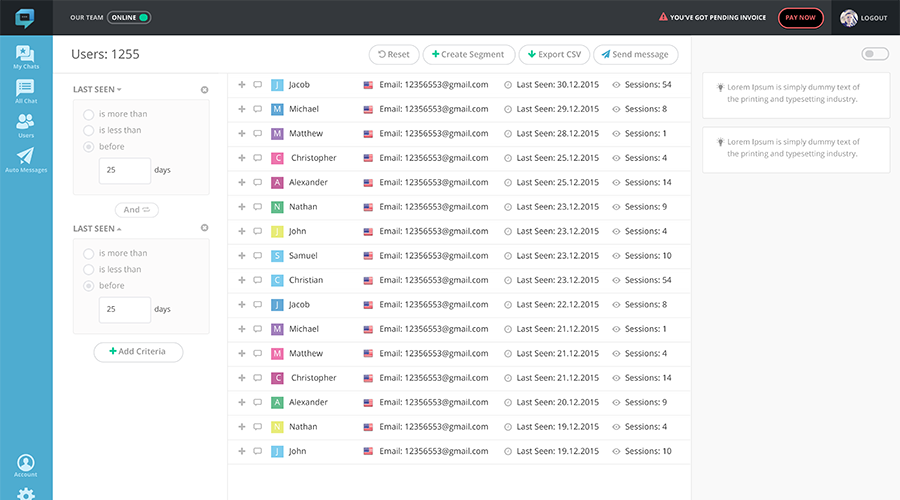Click the pending invoice warning icon
Viewport: 900px width, 500px height.
point(663,17)
